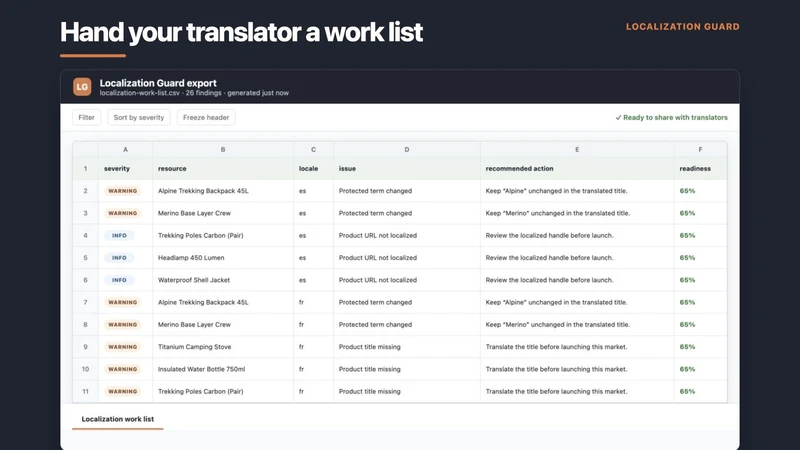800x450 pixels.
Task: Click Review the localized handle in row 5
Action: 549,258
